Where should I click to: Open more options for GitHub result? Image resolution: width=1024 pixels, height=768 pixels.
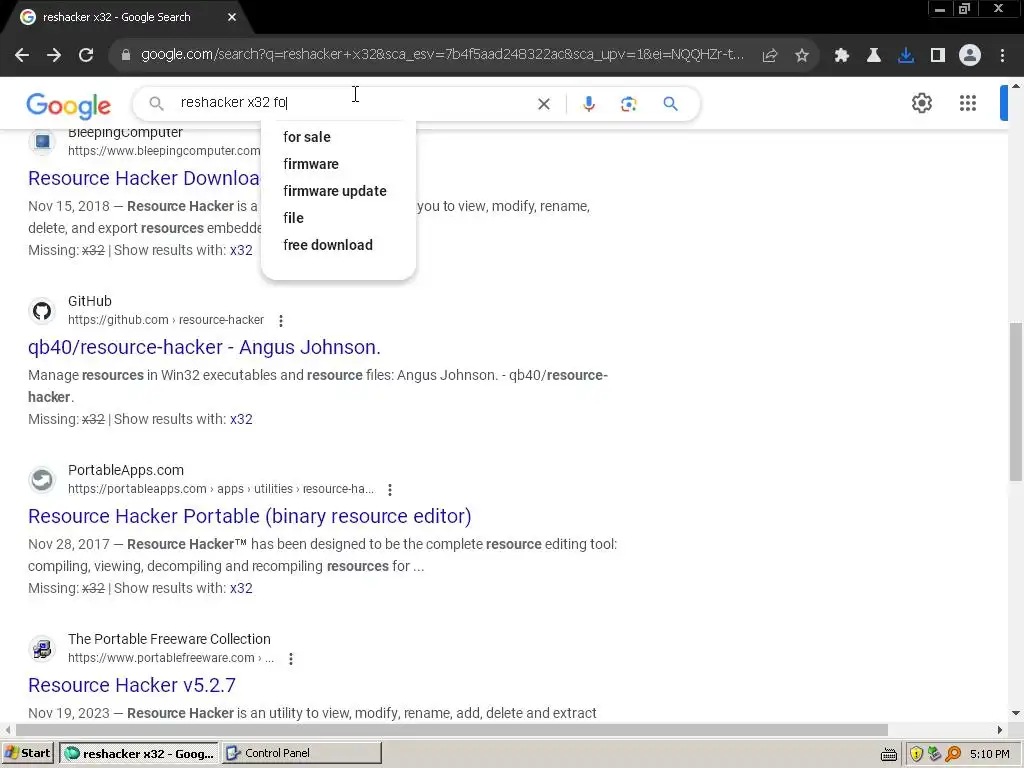coord(281,321)
